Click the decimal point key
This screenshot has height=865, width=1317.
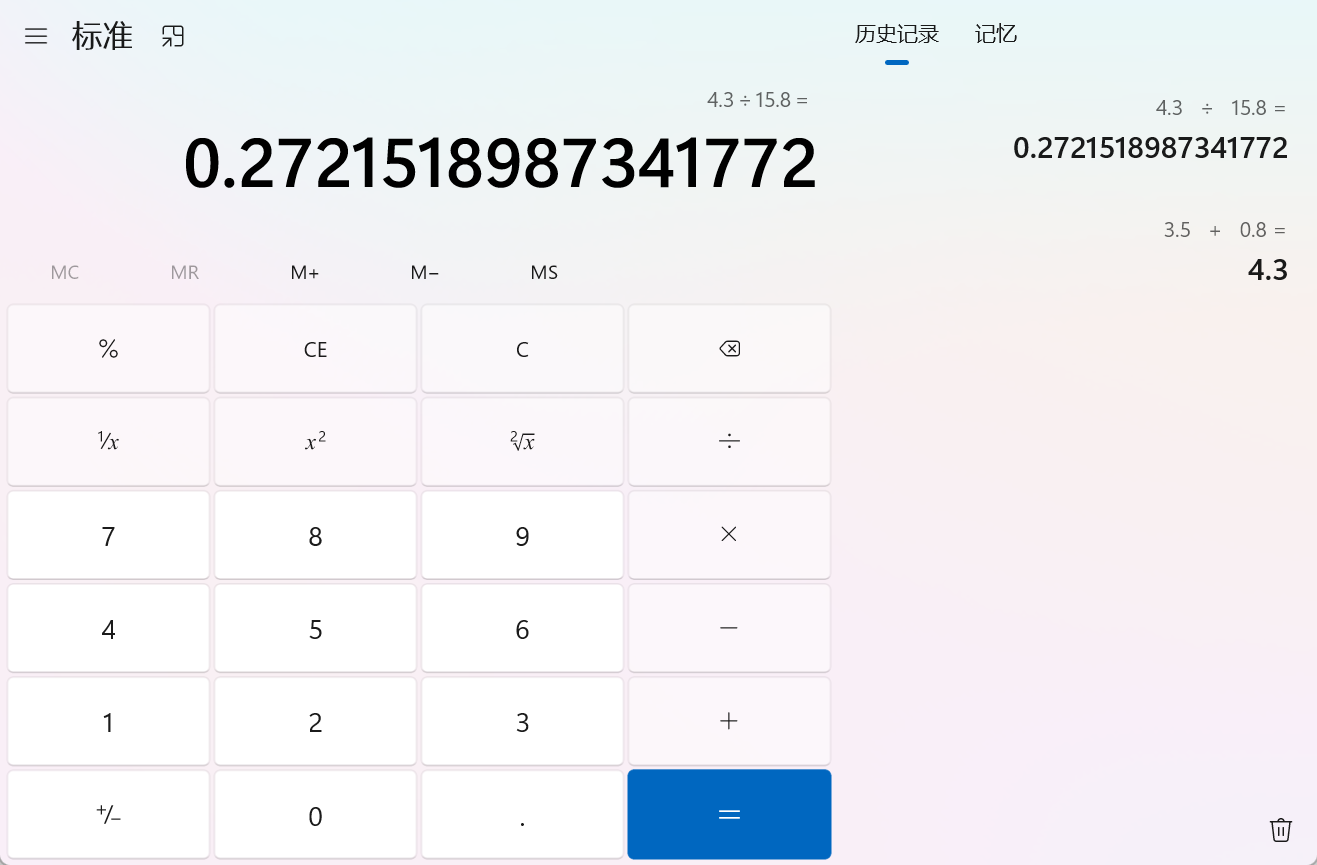point(522,814)
